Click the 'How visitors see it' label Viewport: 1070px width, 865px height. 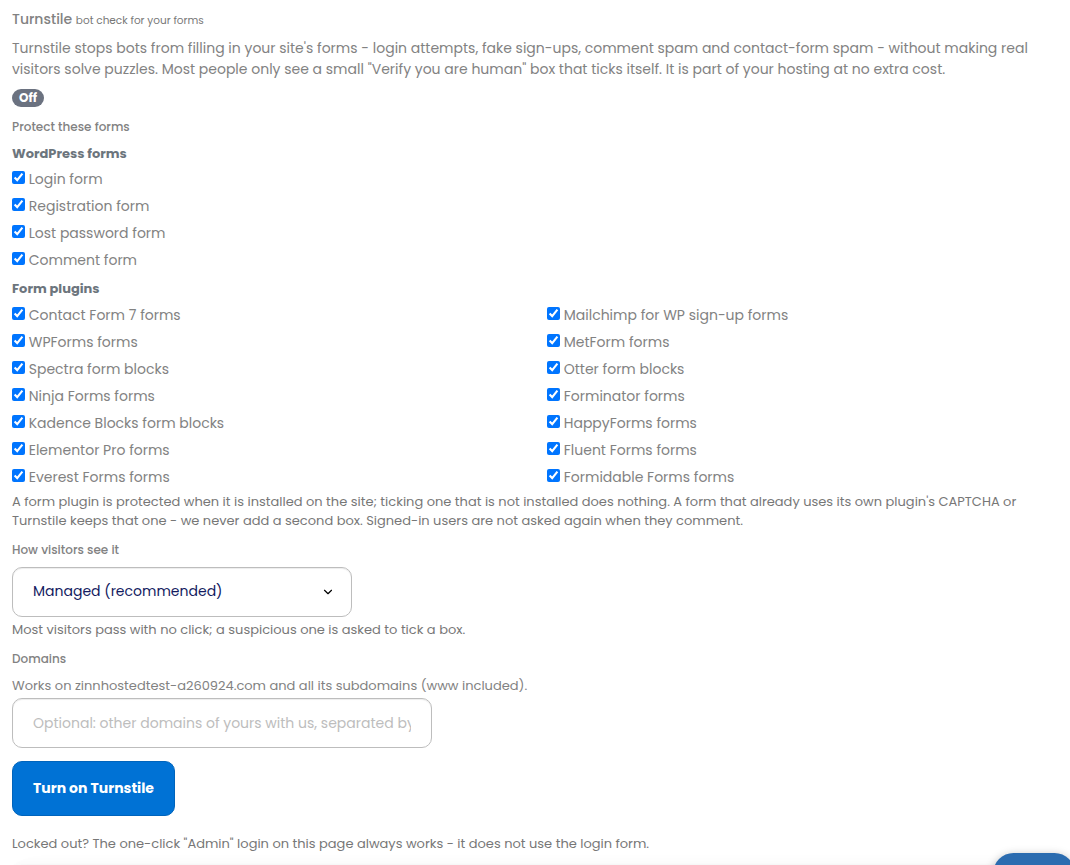click(x=66, y=550)
